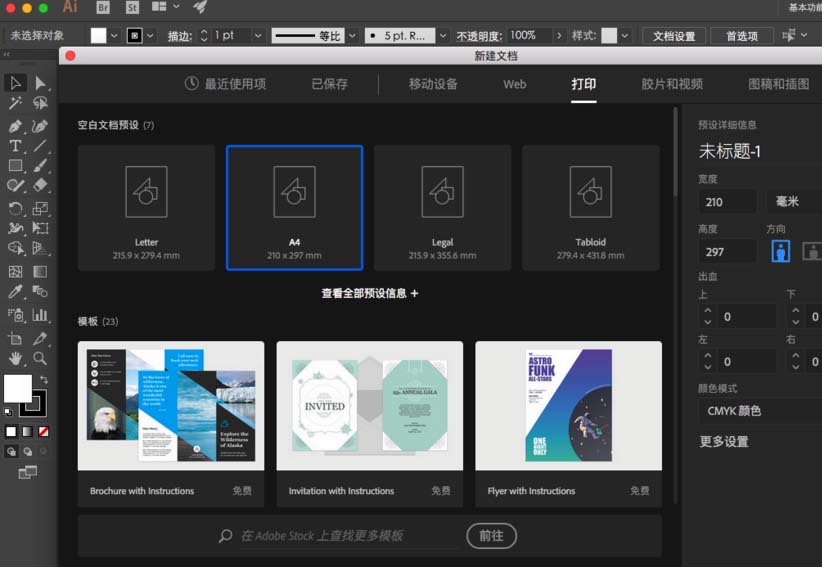Select the Type tool

[x=15, y=146]
